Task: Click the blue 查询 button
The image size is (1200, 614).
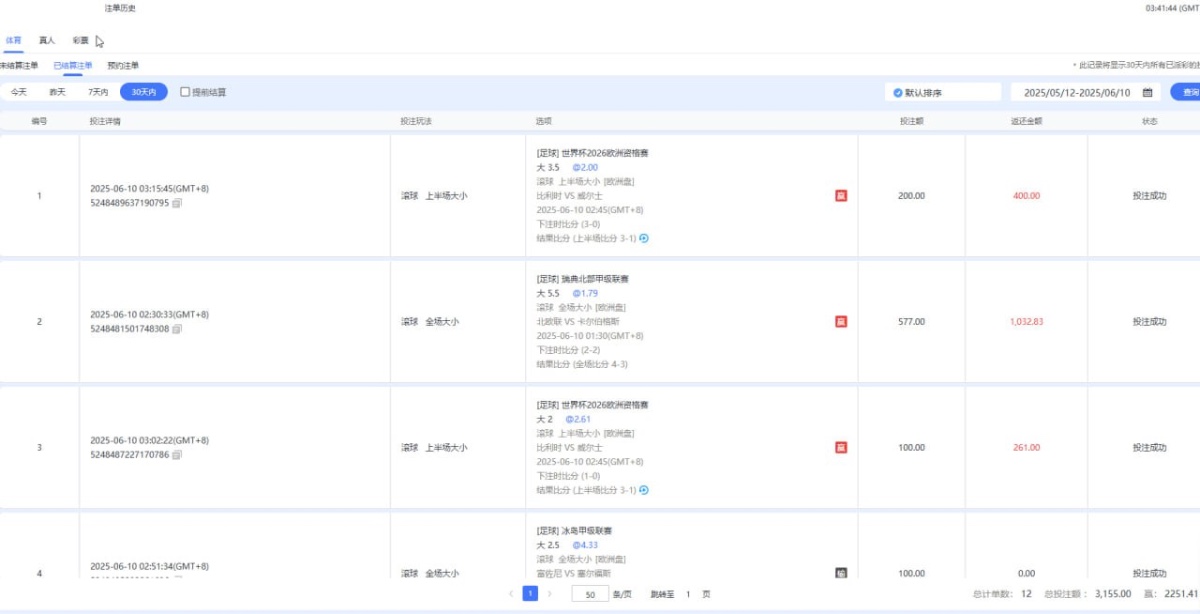Action: (1188, 92)
